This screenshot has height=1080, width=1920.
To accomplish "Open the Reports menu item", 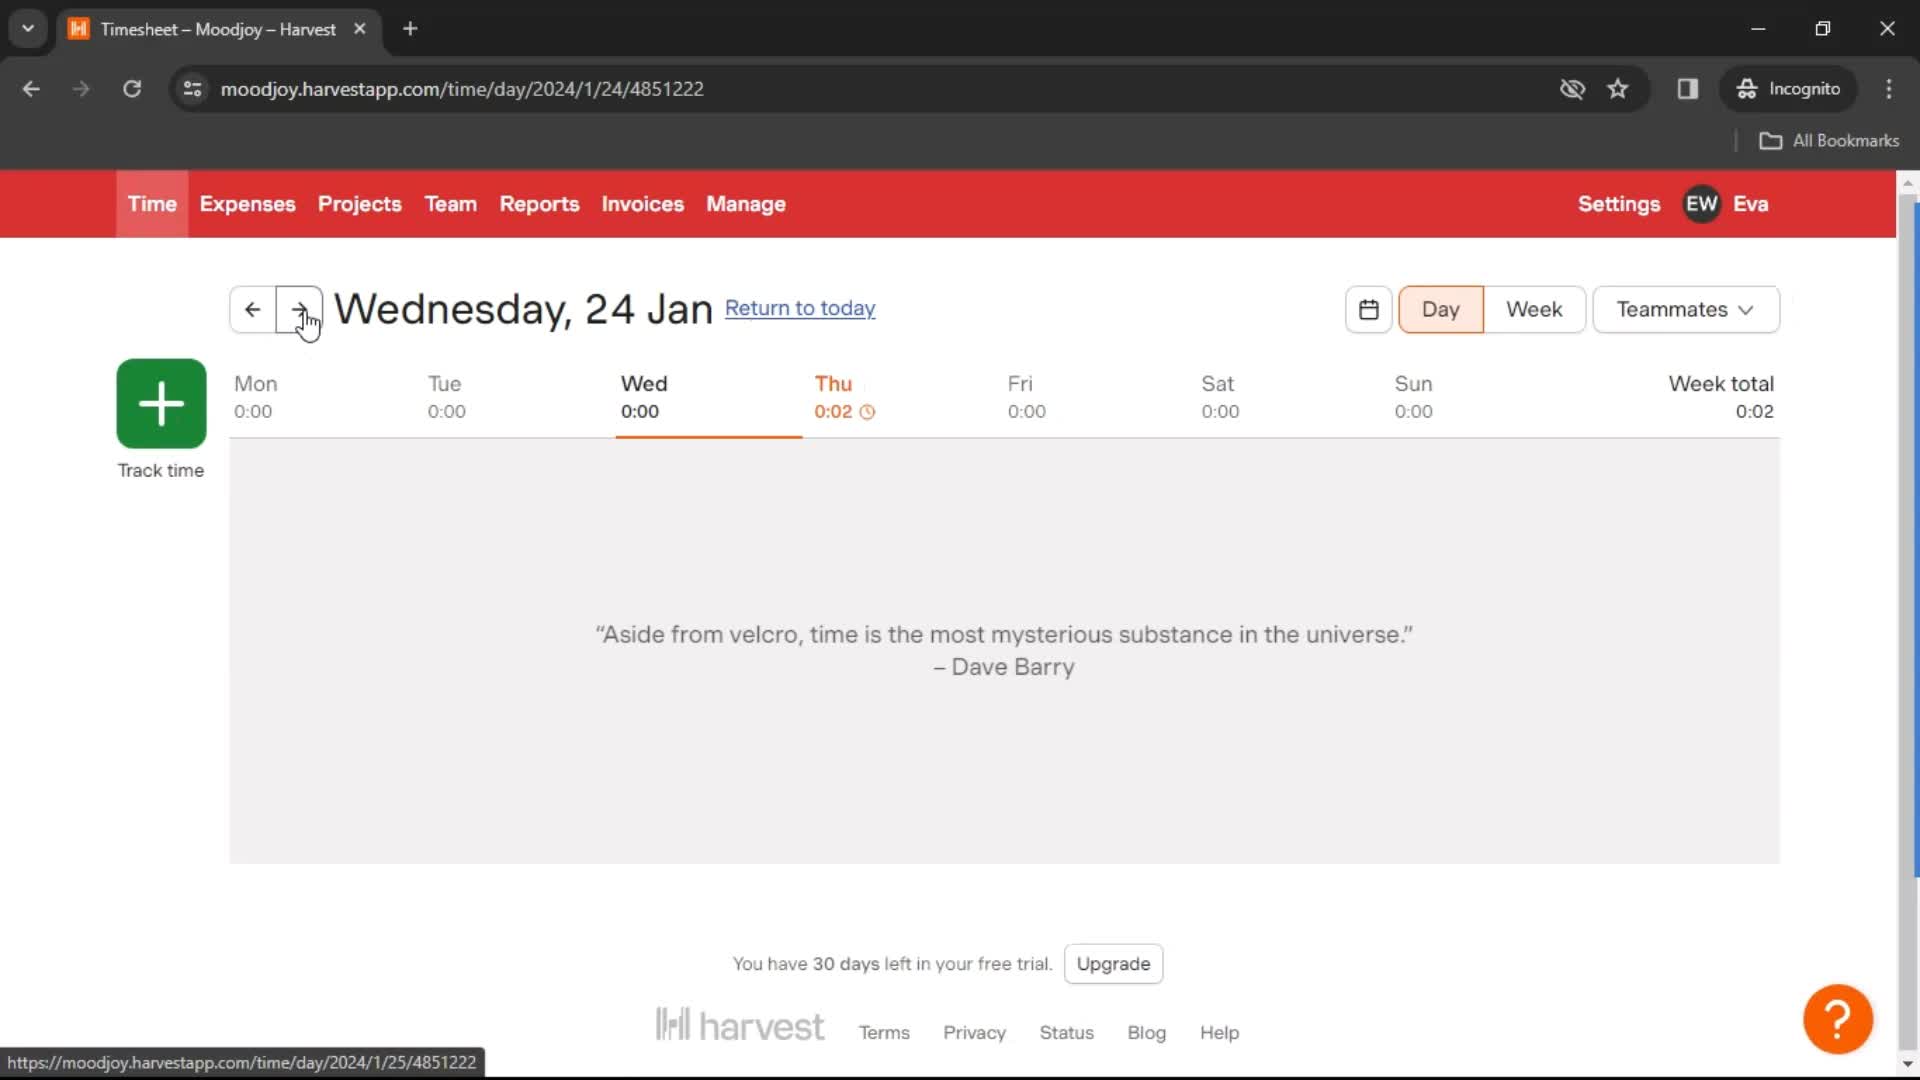I will pos(538,203).
